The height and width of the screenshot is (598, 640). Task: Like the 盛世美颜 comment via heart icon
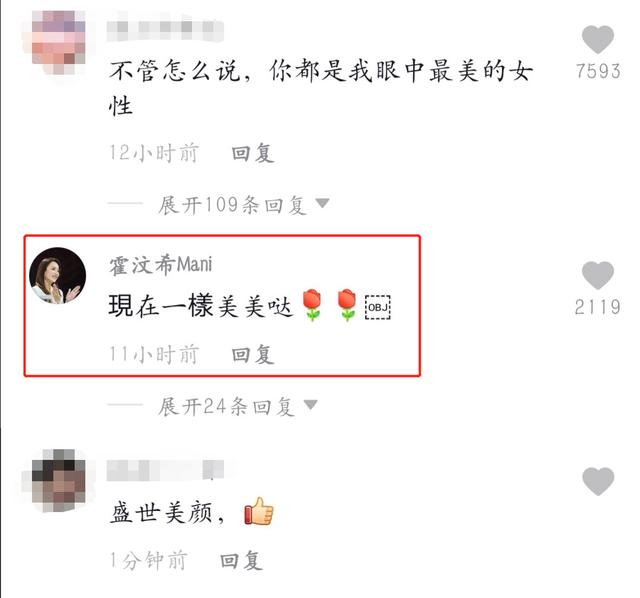pyautogui.click(x=598, y=481)
